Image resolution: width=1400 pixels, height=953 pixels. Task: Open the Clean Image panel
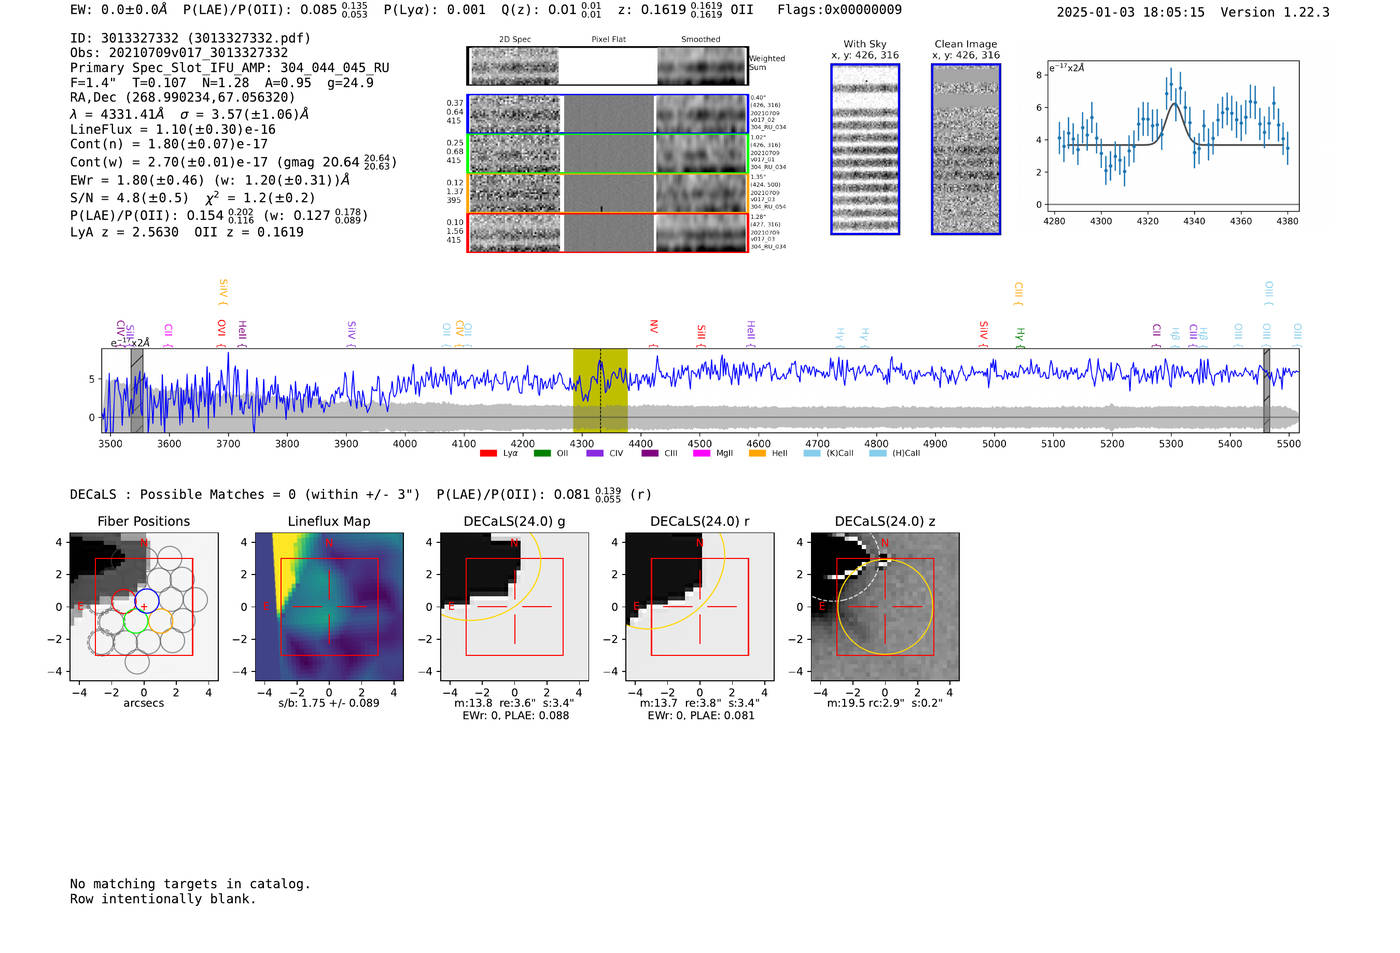pyautogui.click(x=966, y=149)
